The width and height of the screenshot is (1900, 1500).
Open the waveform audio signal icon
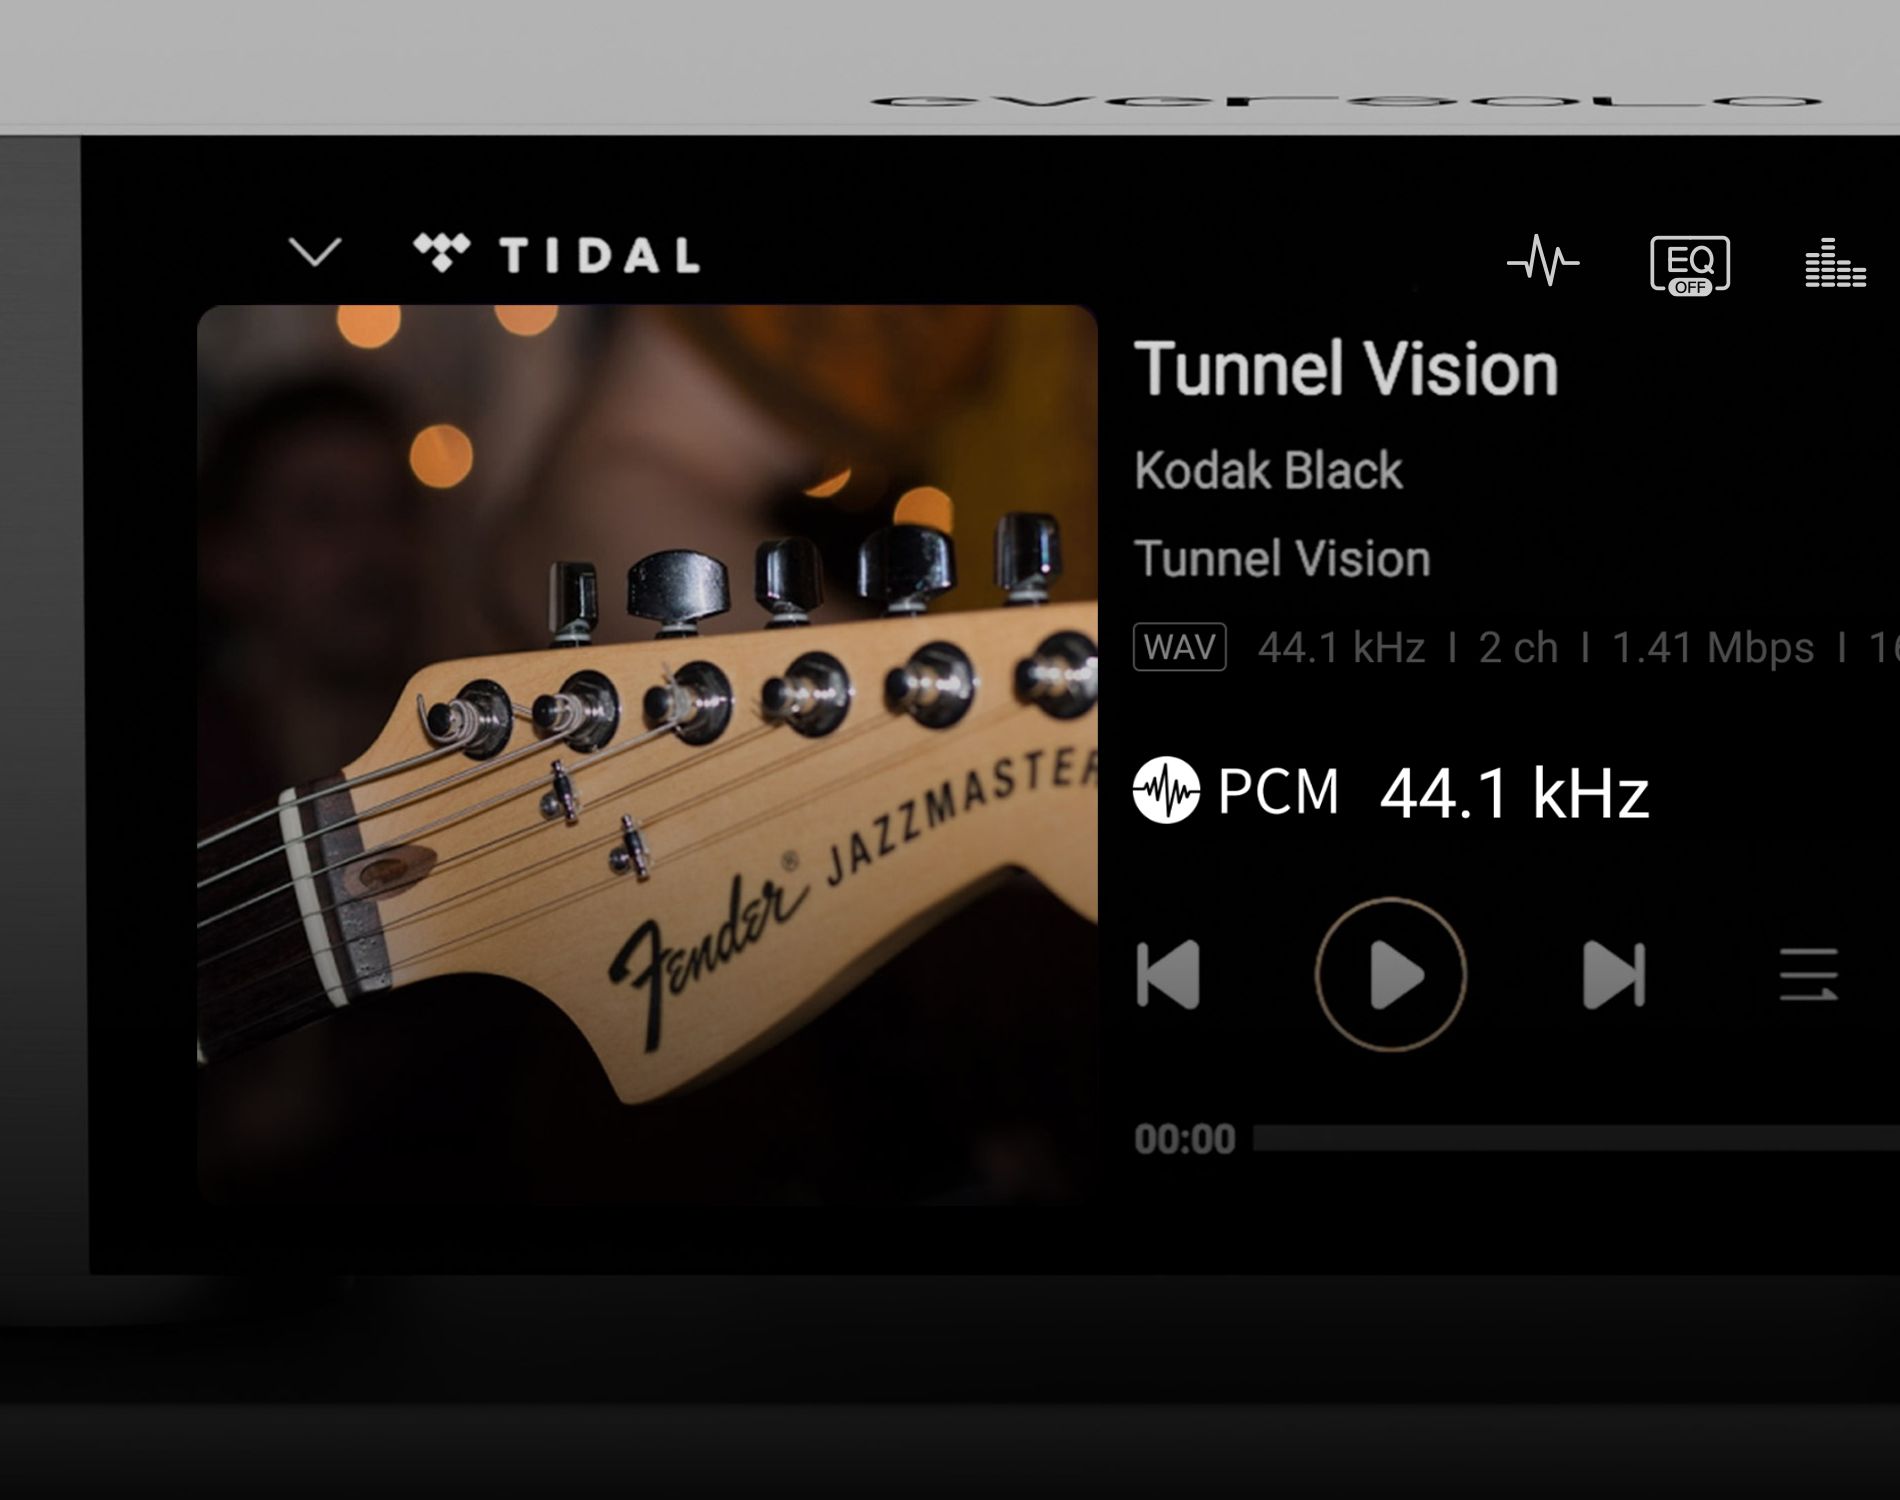(1543, 262)
